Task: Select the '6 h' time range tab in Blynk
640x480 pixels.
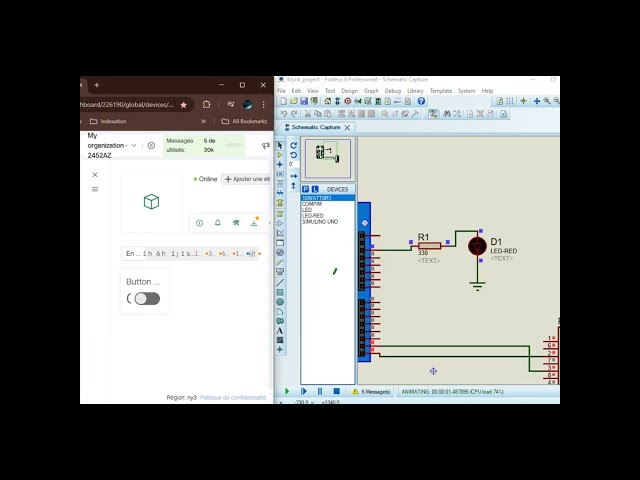Action: (161, 254)
